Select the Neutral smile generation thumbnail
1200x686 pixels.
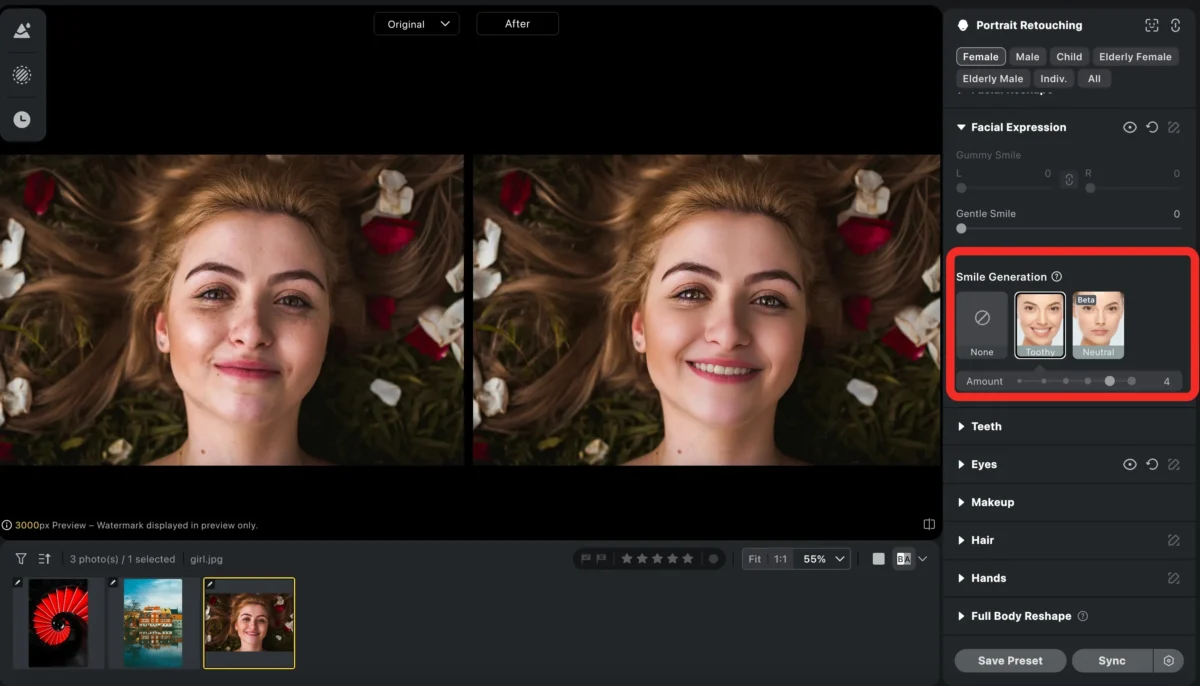(1098, 325)
